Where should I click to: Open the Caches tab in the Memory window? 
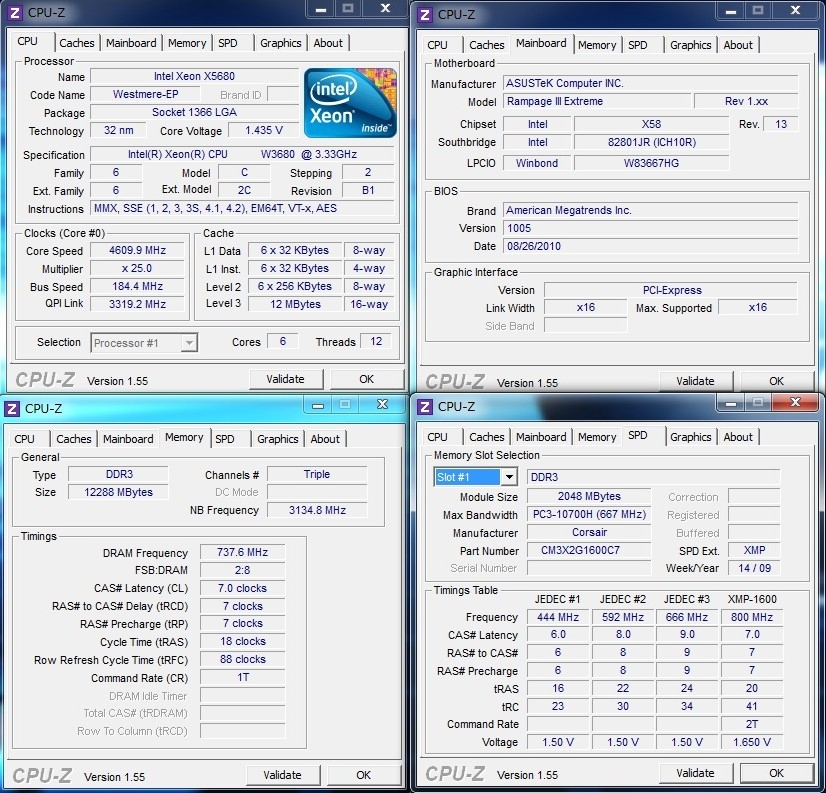tap(74, 439)
